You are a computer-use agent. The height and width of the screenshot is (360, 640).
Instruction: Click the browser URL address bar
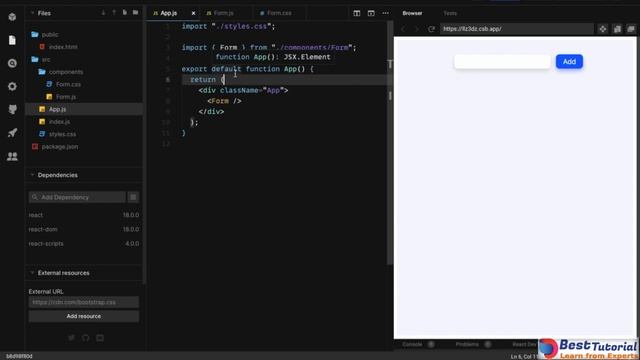516,29
